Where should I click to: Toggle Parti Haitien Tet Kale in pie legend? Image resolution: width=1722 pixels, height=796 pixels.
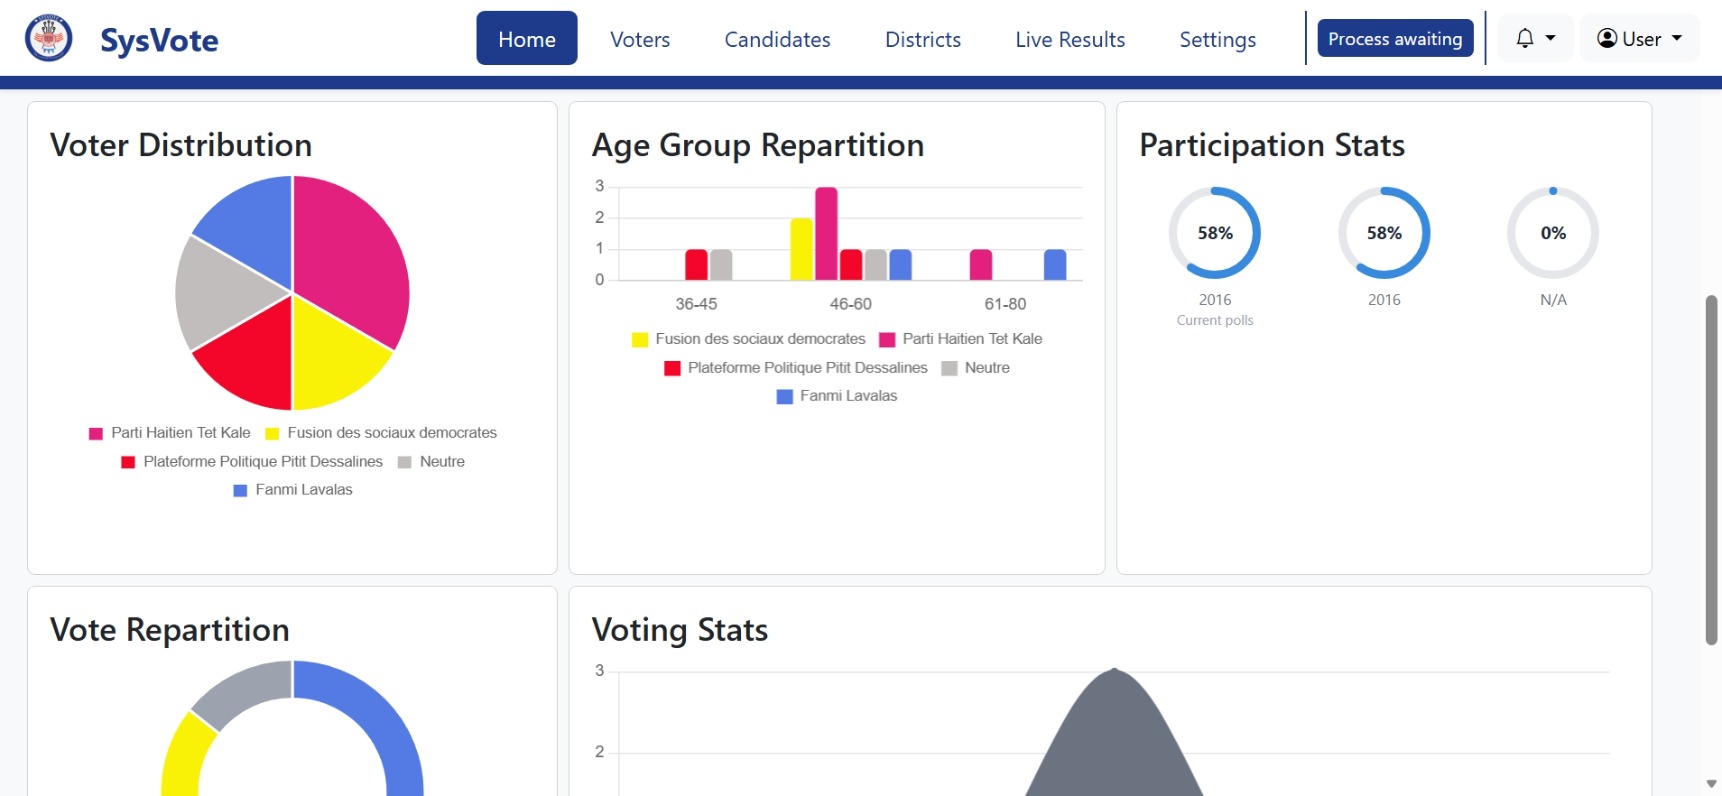coord(170,433)
